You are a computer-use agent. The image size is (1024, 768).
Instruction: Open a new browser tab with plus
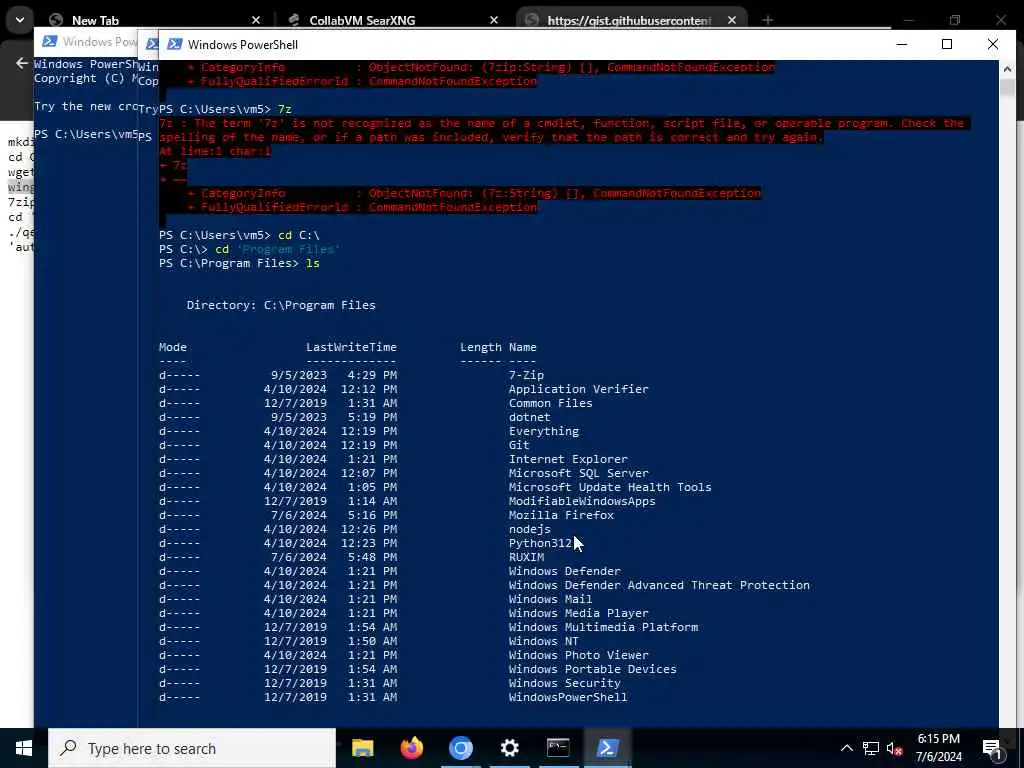(x=768, y=20)
